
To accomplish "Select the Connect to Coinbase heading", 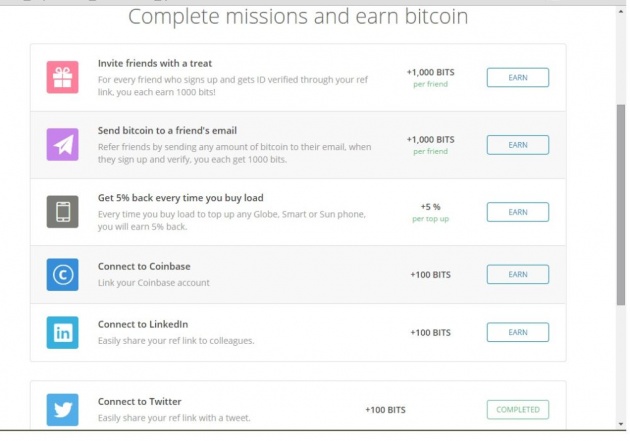I will (x=144, y=266).
